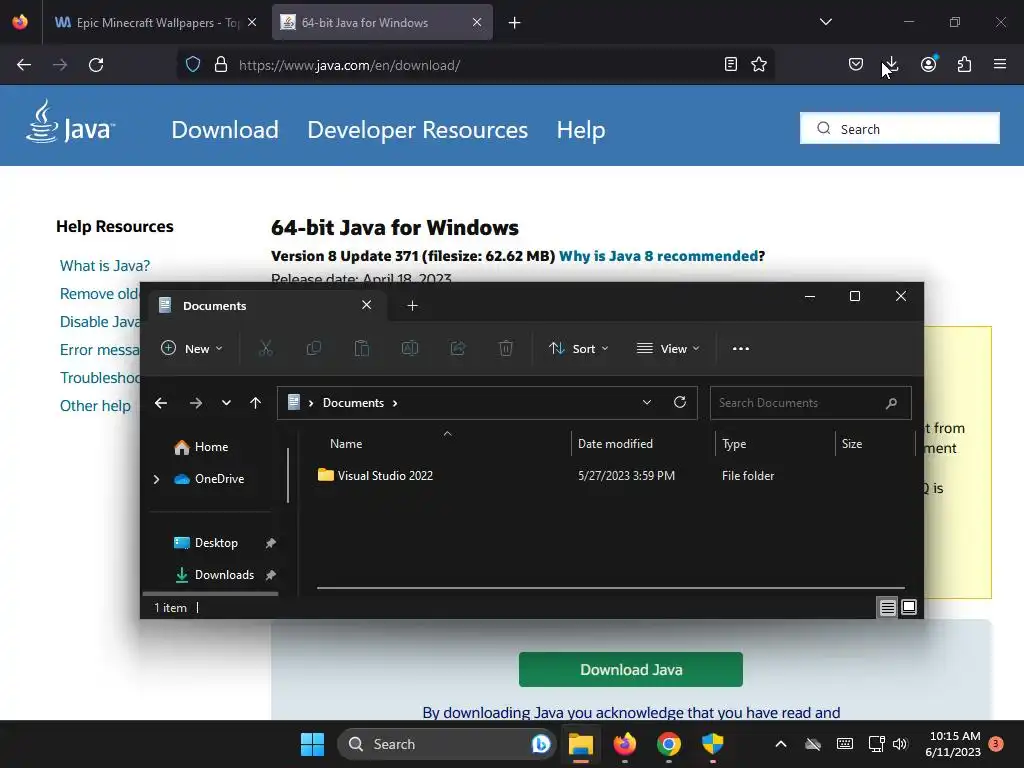
Task: Open Firefox extensions puzzle icon
Action: (x=964, y=64)
